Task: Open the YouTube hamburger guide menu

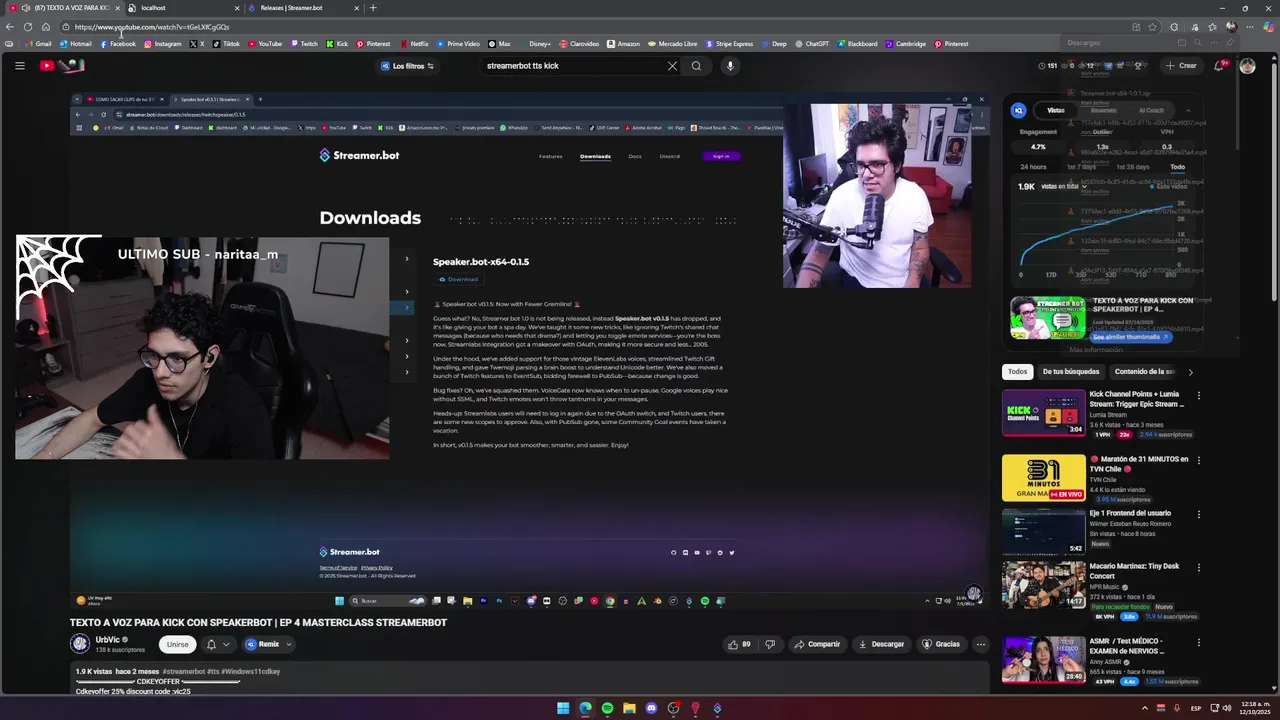Action: pos(19,66)
